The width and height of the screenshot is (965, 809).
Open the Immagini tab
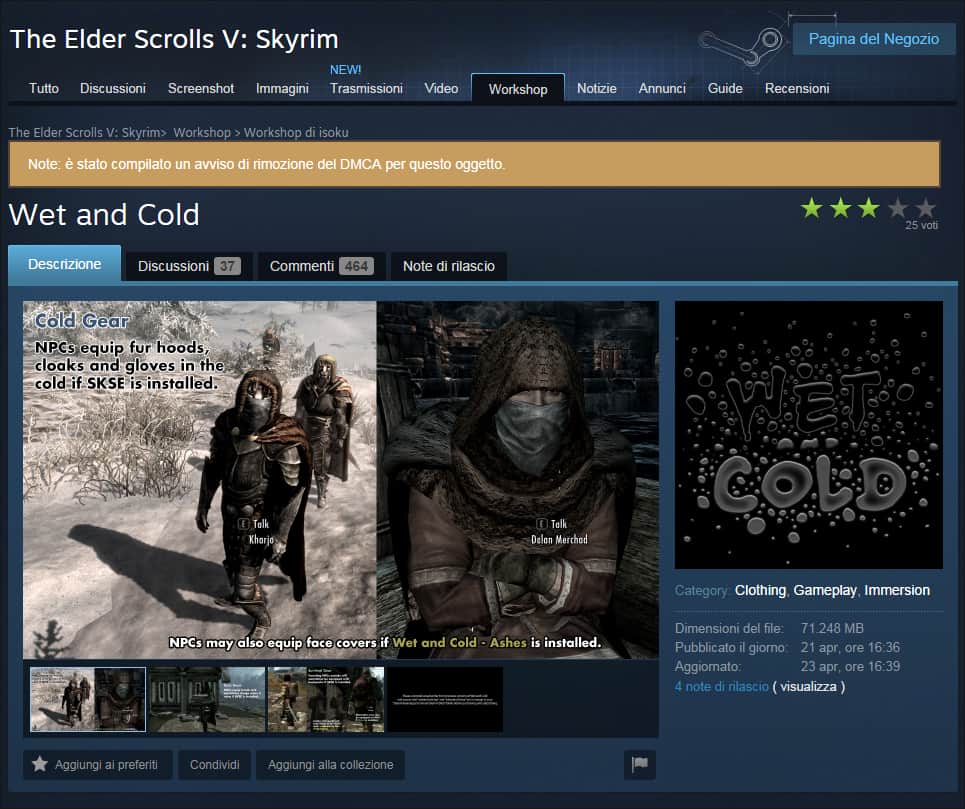282,89
